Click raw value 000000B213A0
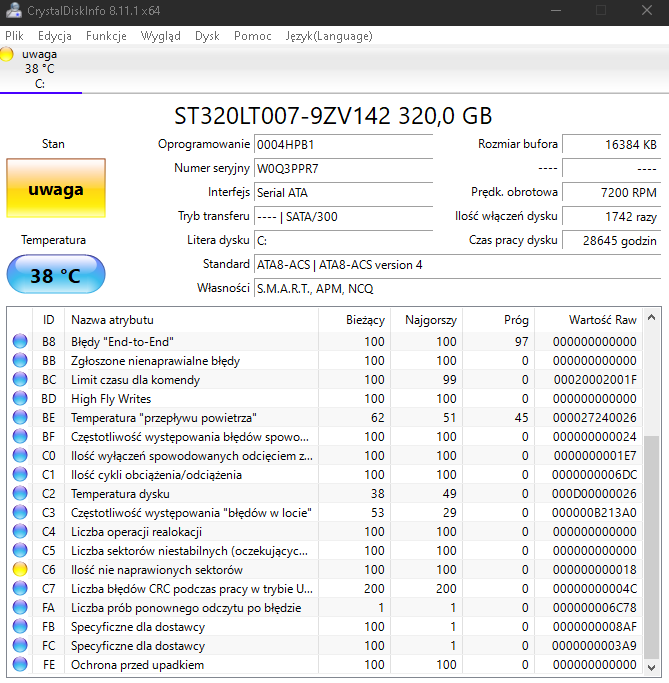 [594, 512]
